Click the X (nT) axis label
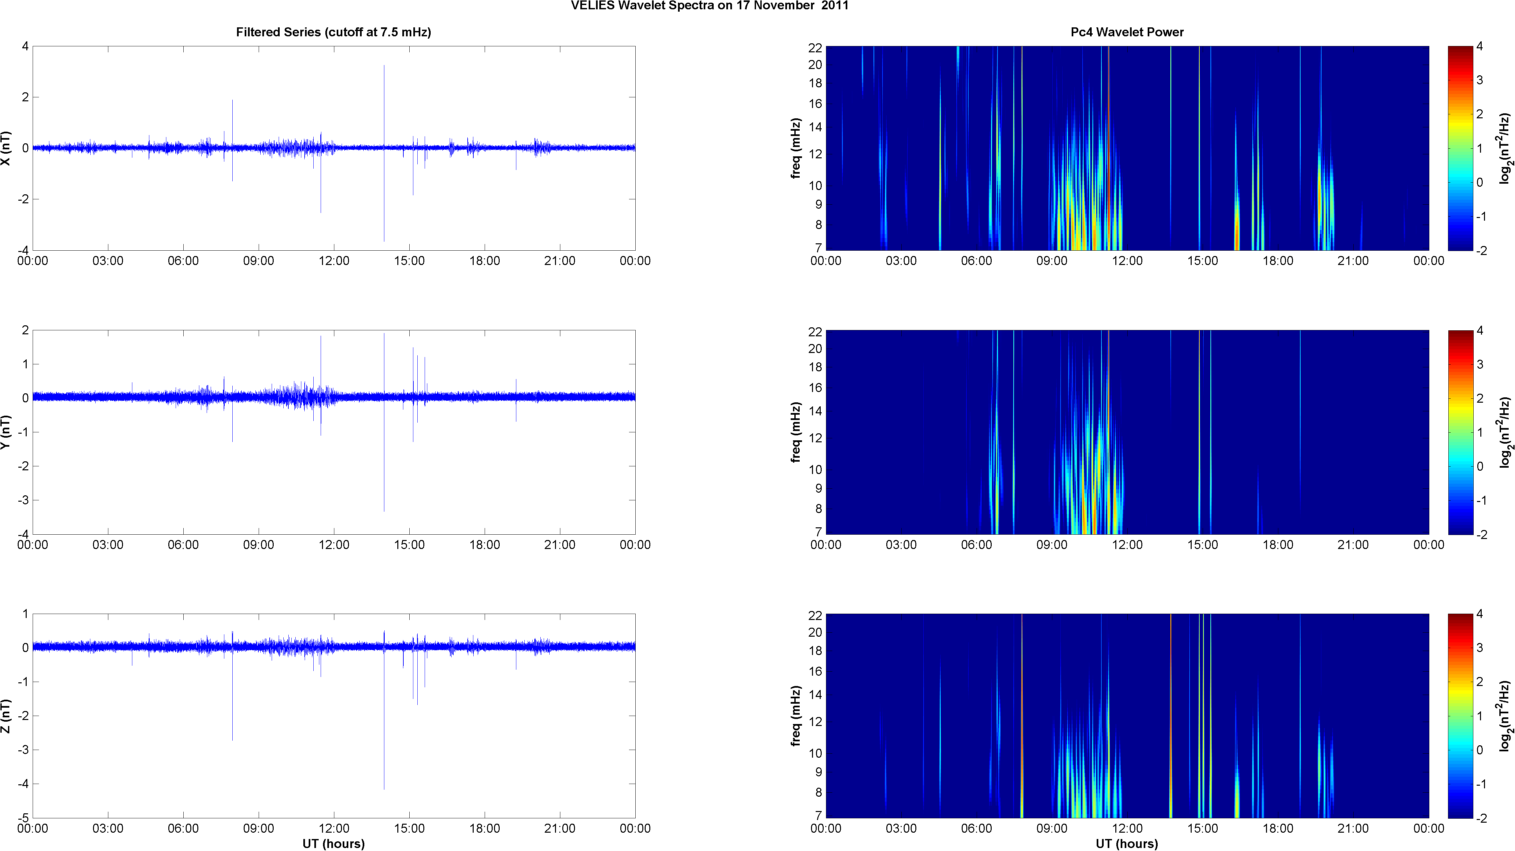The width and height of the screenshot is (1515, 851). coord(8,148)
